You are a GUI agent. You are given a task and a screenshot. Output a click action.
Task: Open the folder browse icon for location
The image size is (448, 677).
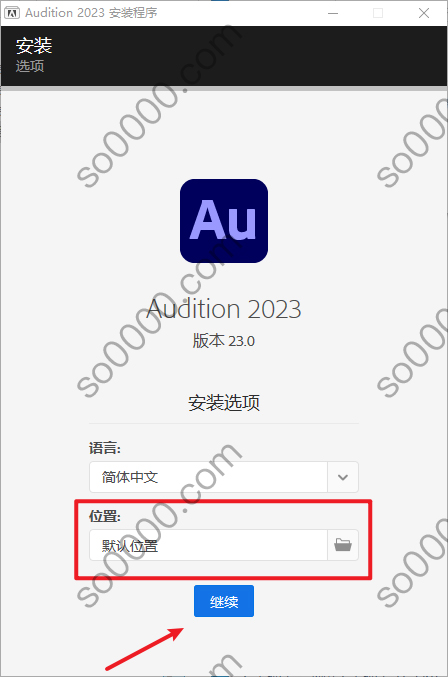click(x=343, y=545)
